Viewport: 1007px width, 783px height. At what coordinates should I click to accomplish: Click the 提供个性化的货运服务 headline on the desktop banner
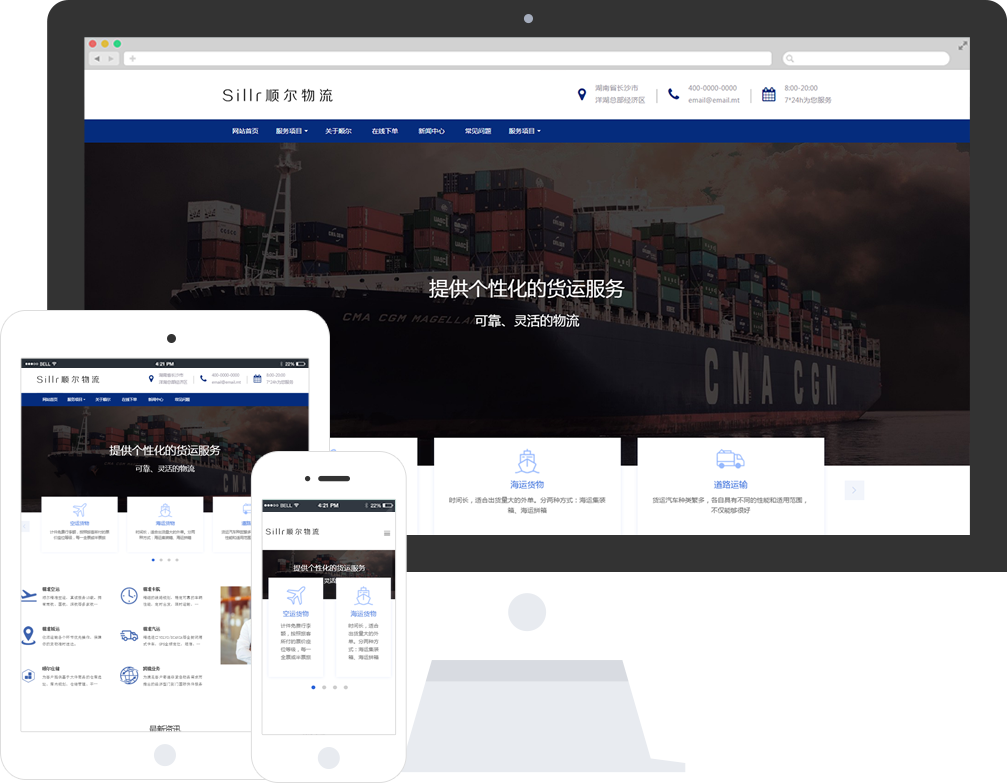click(526, 289)
